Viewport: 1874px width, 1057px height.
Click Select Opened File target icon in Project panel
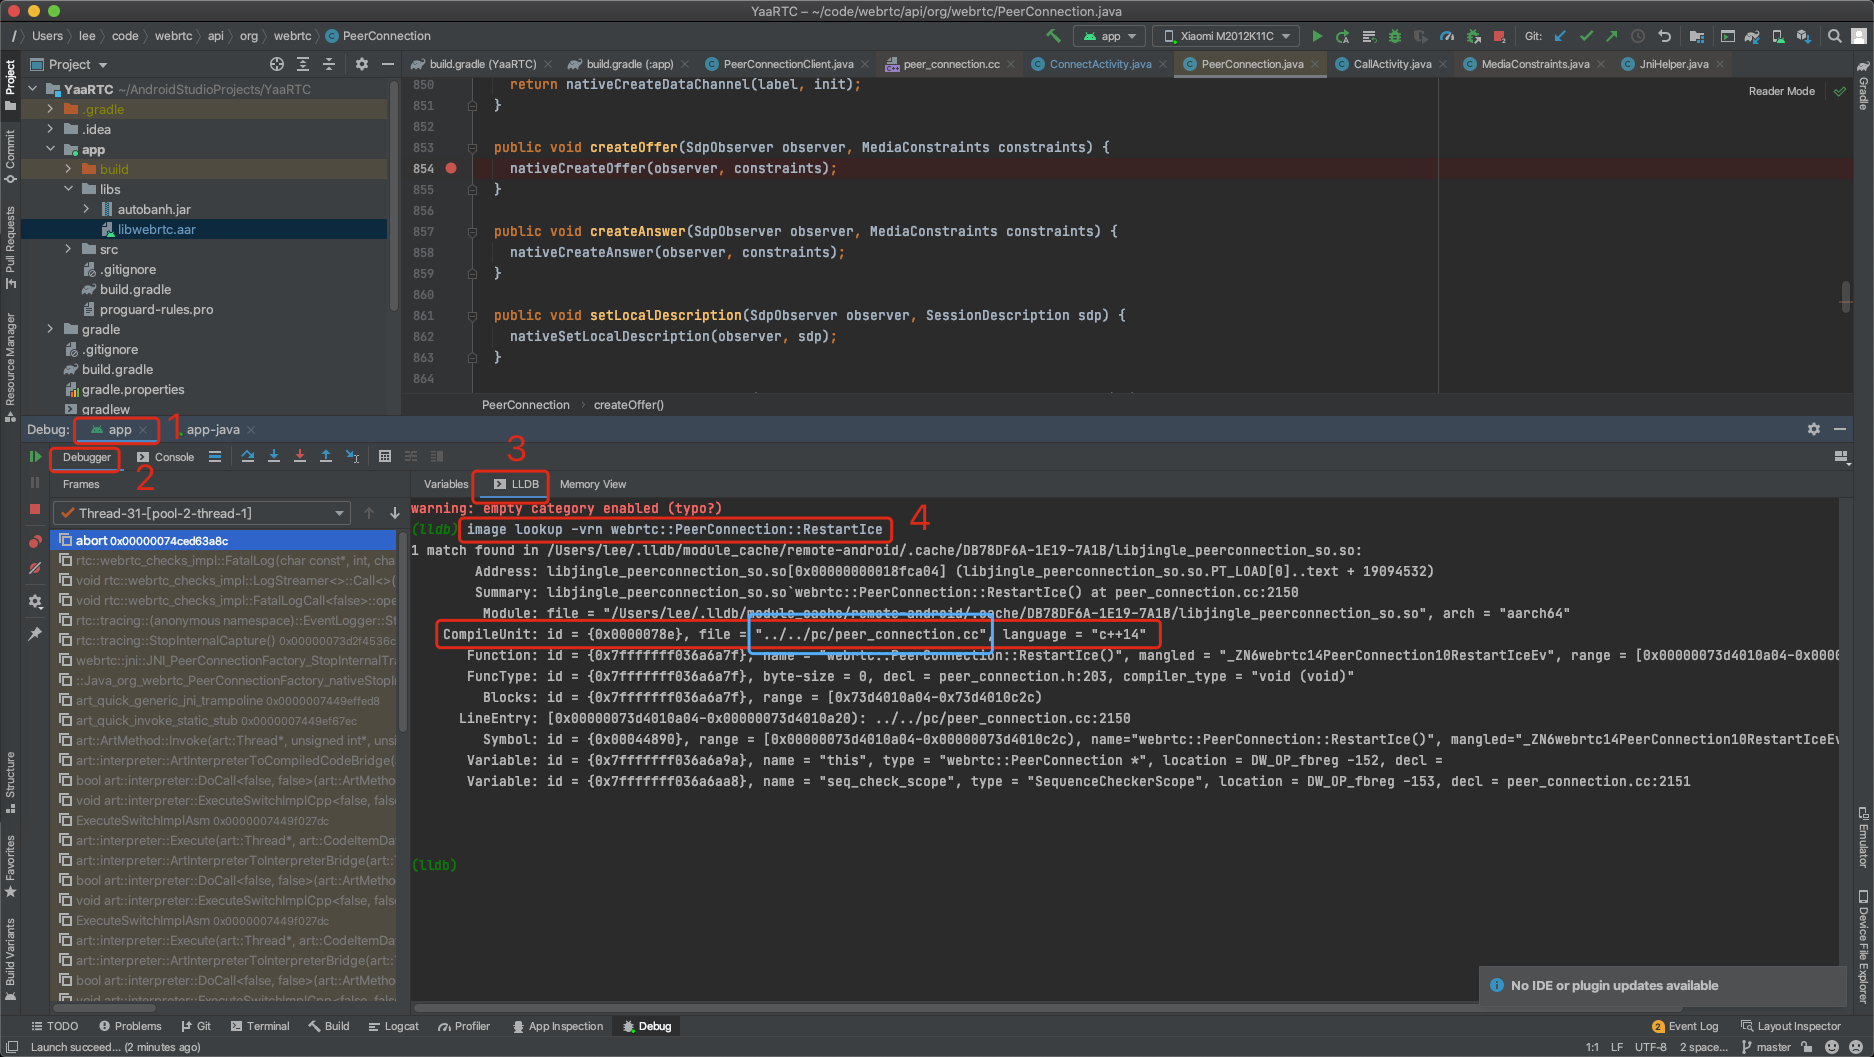[x=277, y=64]
